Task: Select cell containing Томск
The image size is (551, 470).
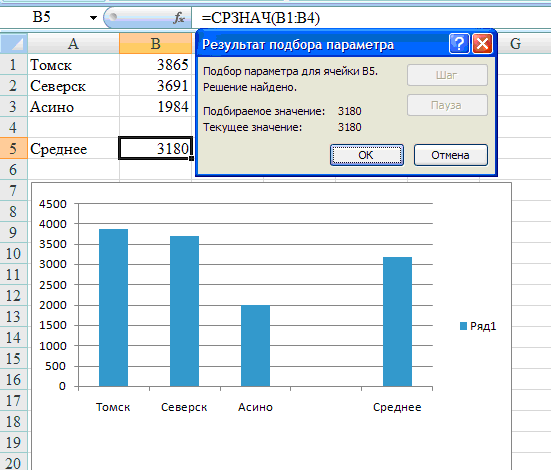Action: tap(73, 65)
